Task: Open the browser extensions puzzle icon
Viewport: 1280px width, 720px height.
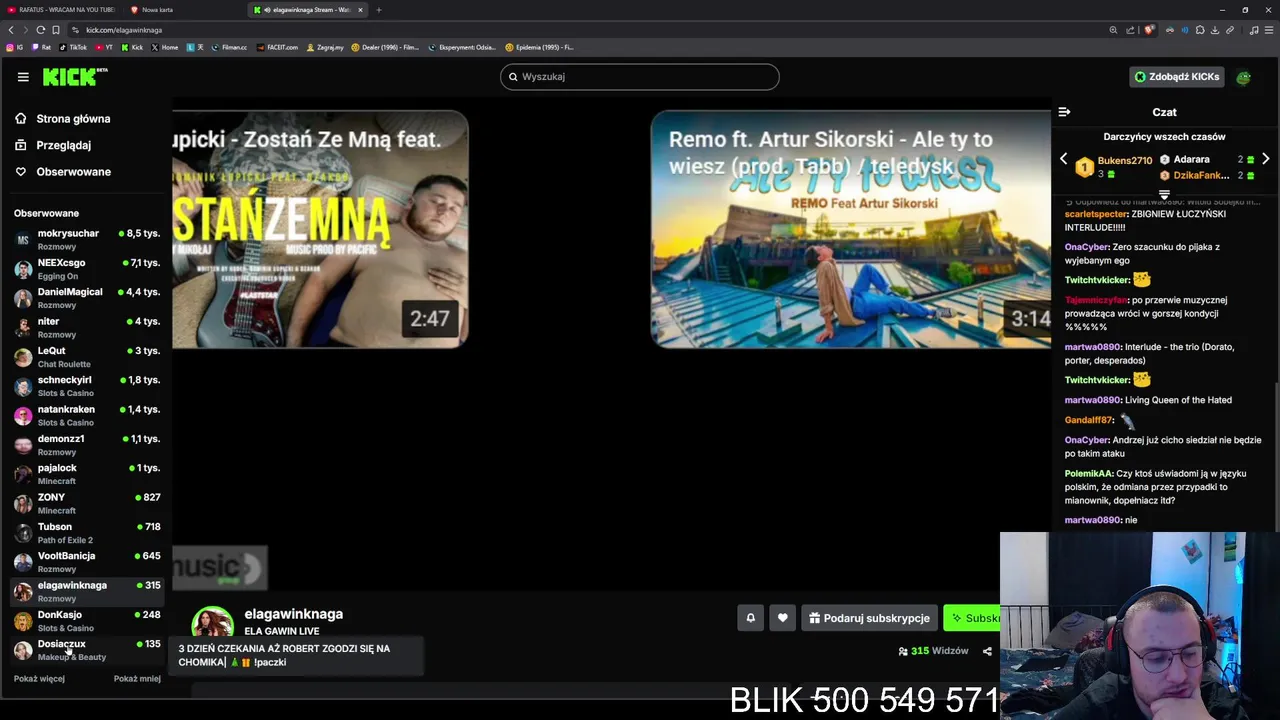Action: (x=1200, y=30)
